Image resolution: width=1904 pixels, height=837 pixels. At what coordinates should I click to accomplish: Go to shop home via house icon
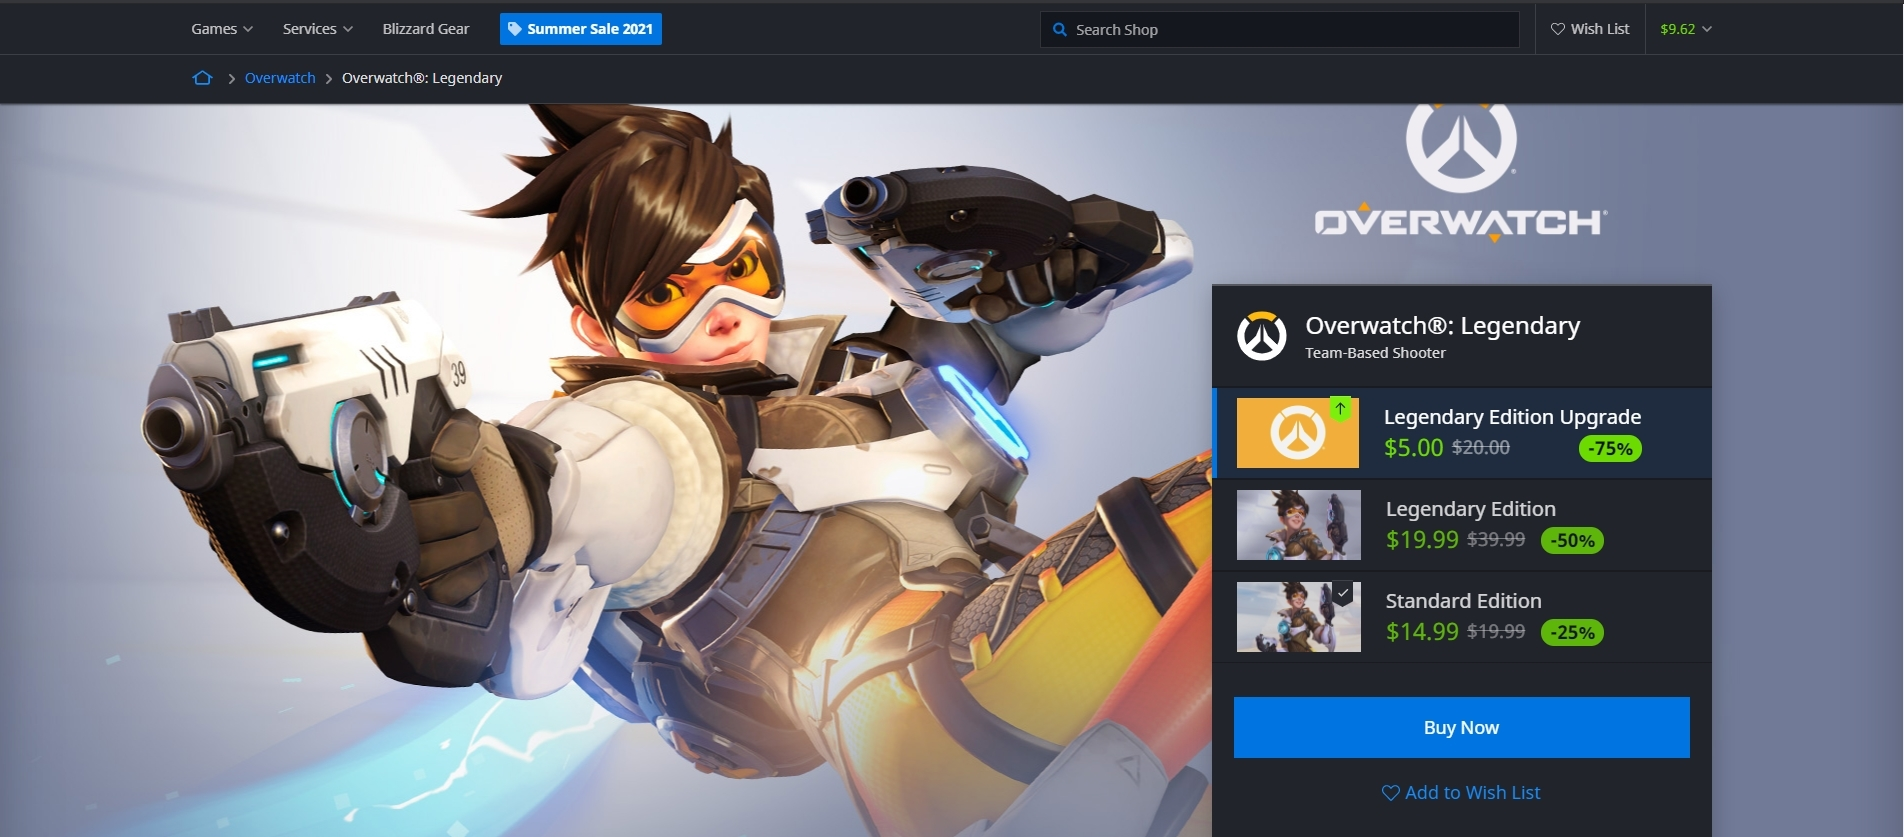coord(202,78)
